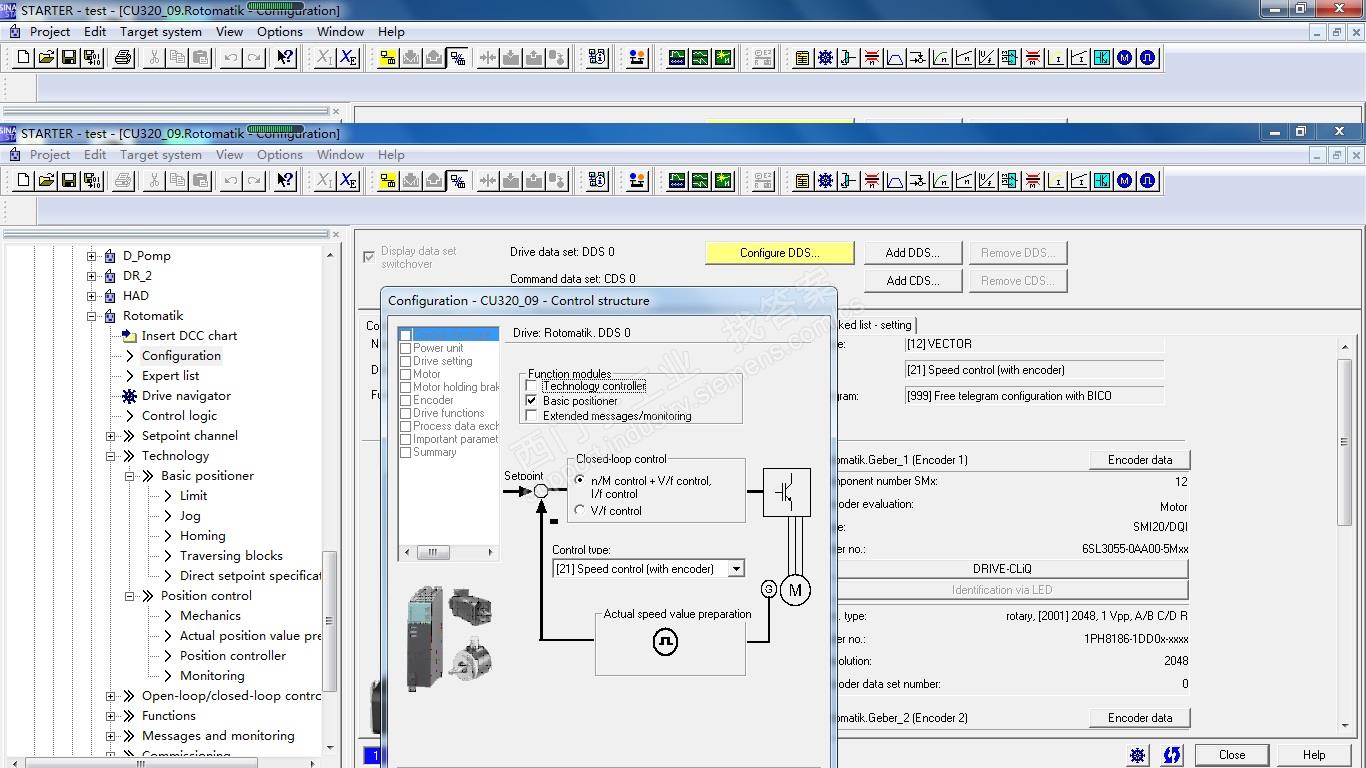Click the yellow Configure DDS button
This screenshot has width=1366, height=768.
click(x=779, y=253)
